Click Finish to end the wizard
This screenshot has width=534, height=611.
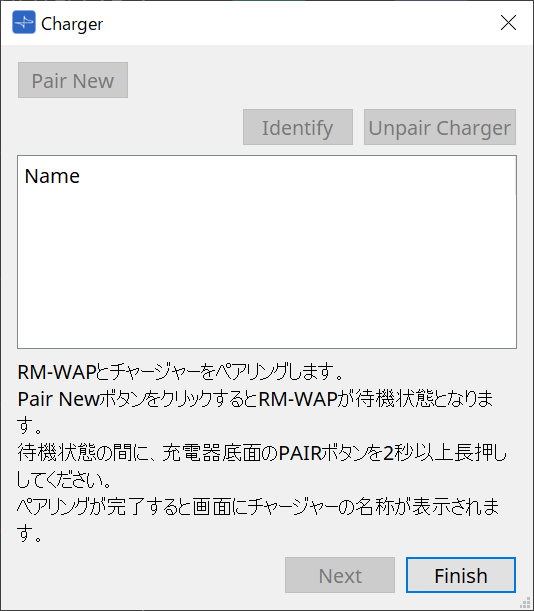(x=461, y=575)
